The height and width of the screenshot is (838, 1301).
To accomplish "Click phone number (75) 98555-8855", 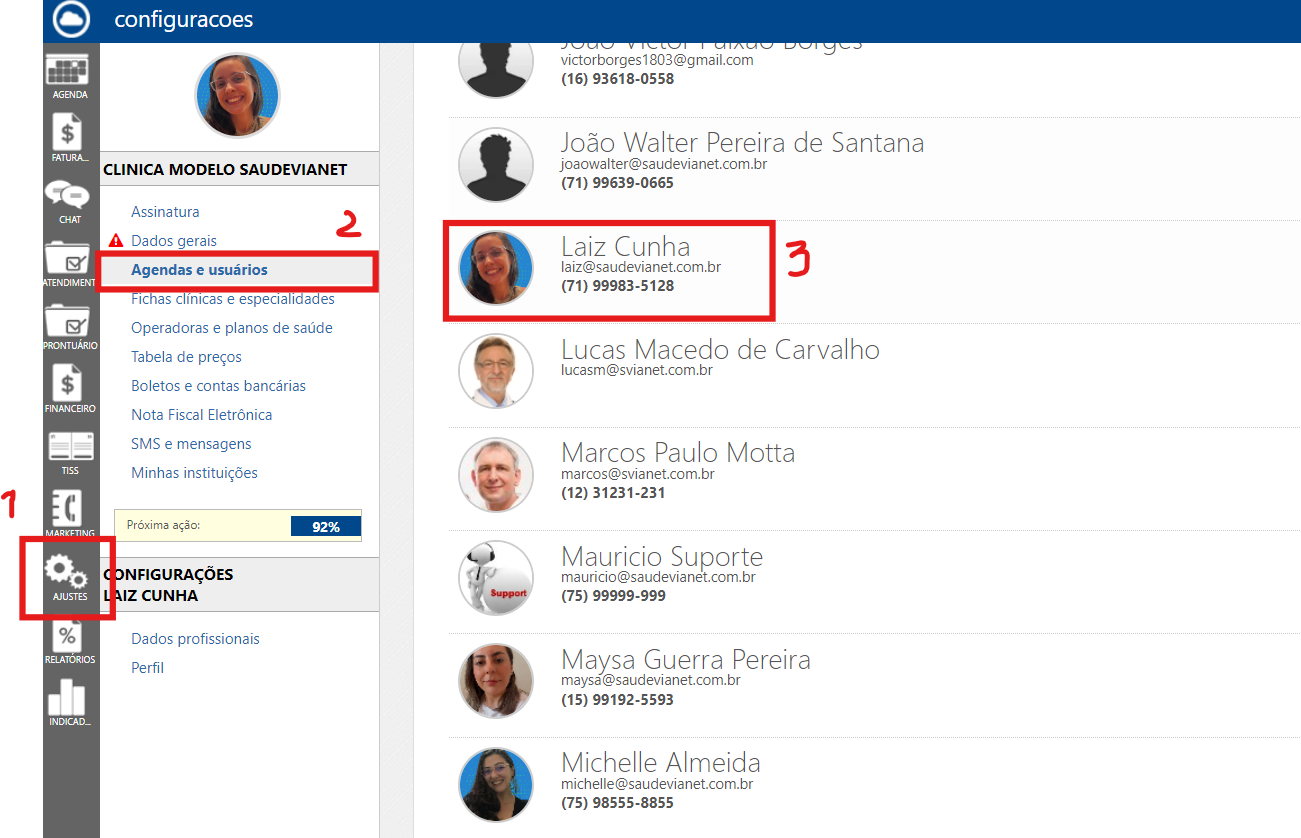I will (618, 803).
